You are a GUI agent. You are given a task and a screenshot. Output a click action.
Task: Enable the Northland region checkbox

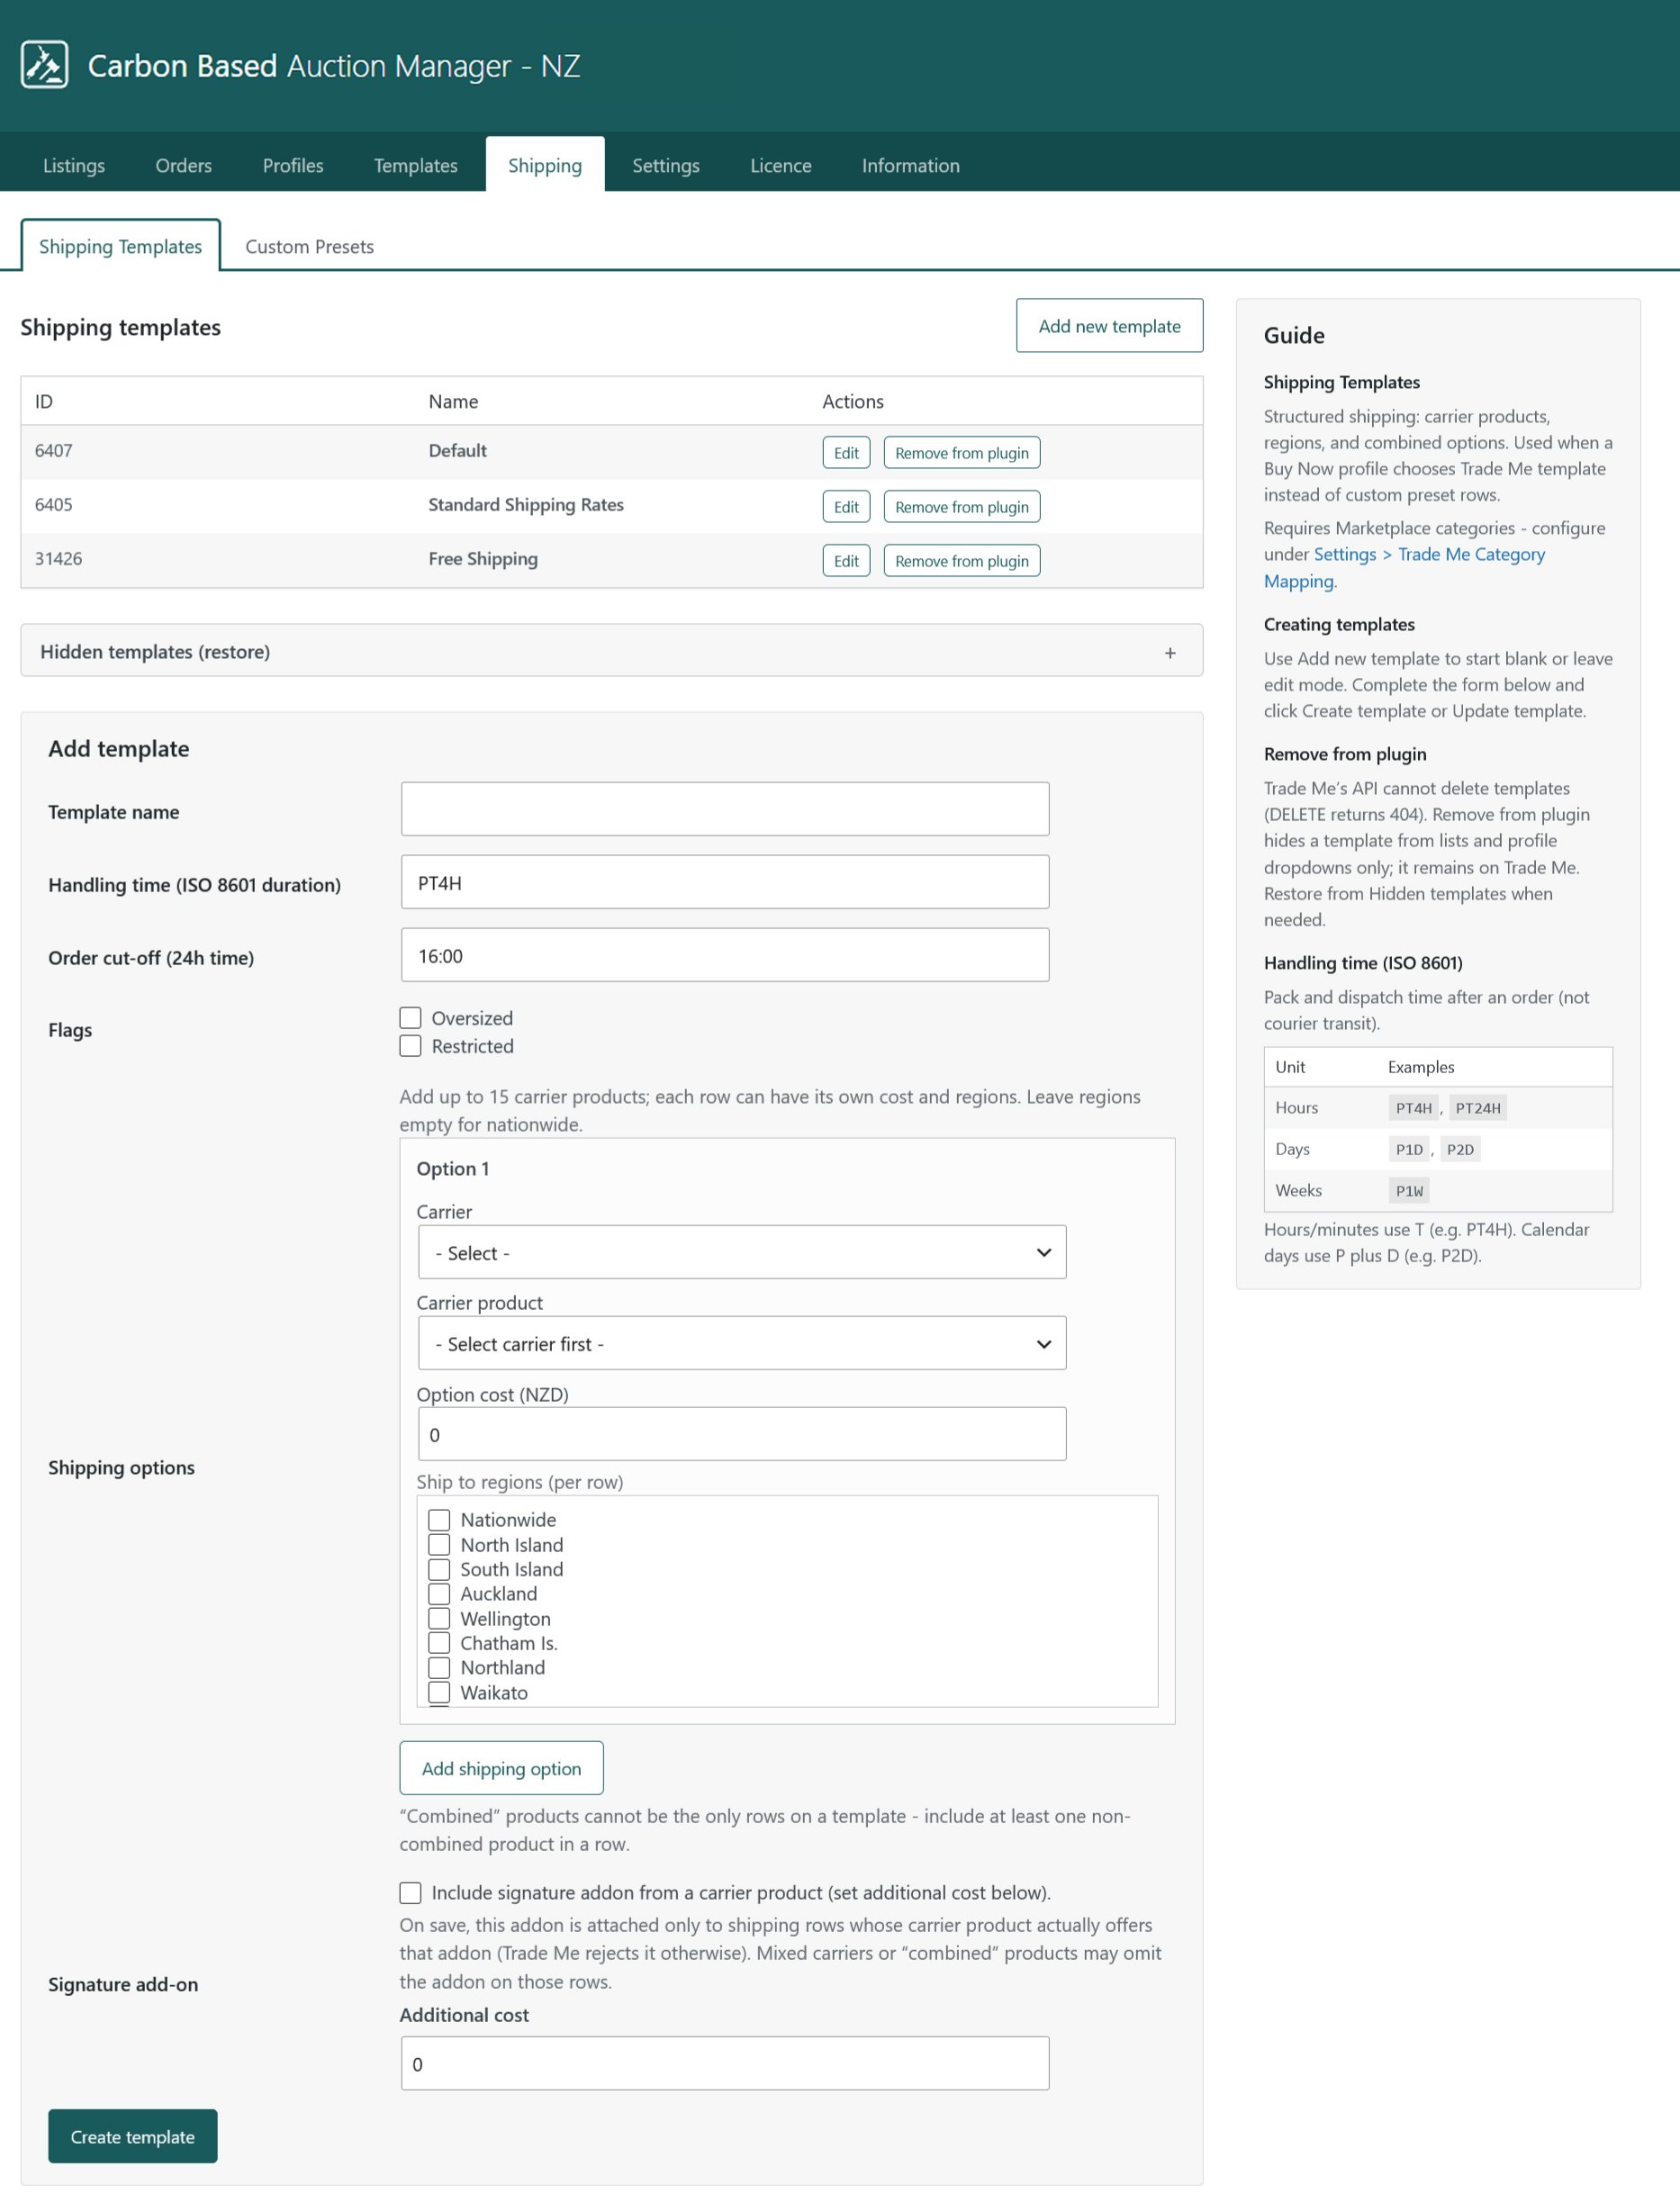[x=439, y=1668]
